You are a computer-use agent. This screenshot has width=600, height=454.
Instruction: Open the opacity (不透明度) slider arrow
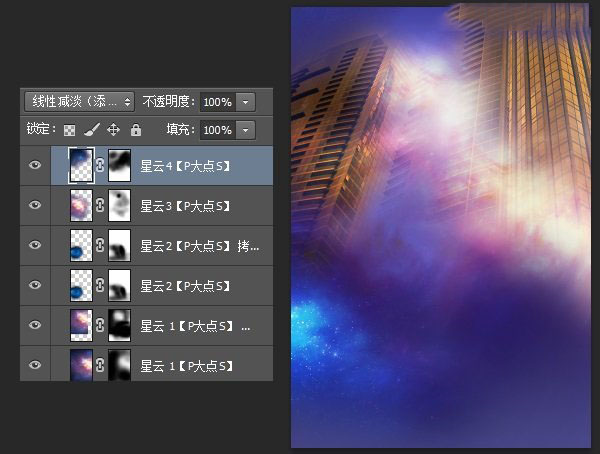(x=246, y=102)
